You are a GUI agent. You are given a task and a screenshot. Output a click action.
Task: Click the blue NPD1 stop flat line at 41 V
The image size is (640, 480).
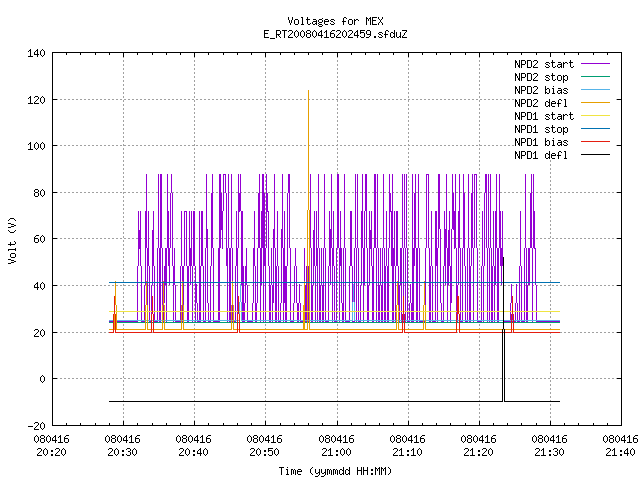pyautogui.click(x=334, y=282)
